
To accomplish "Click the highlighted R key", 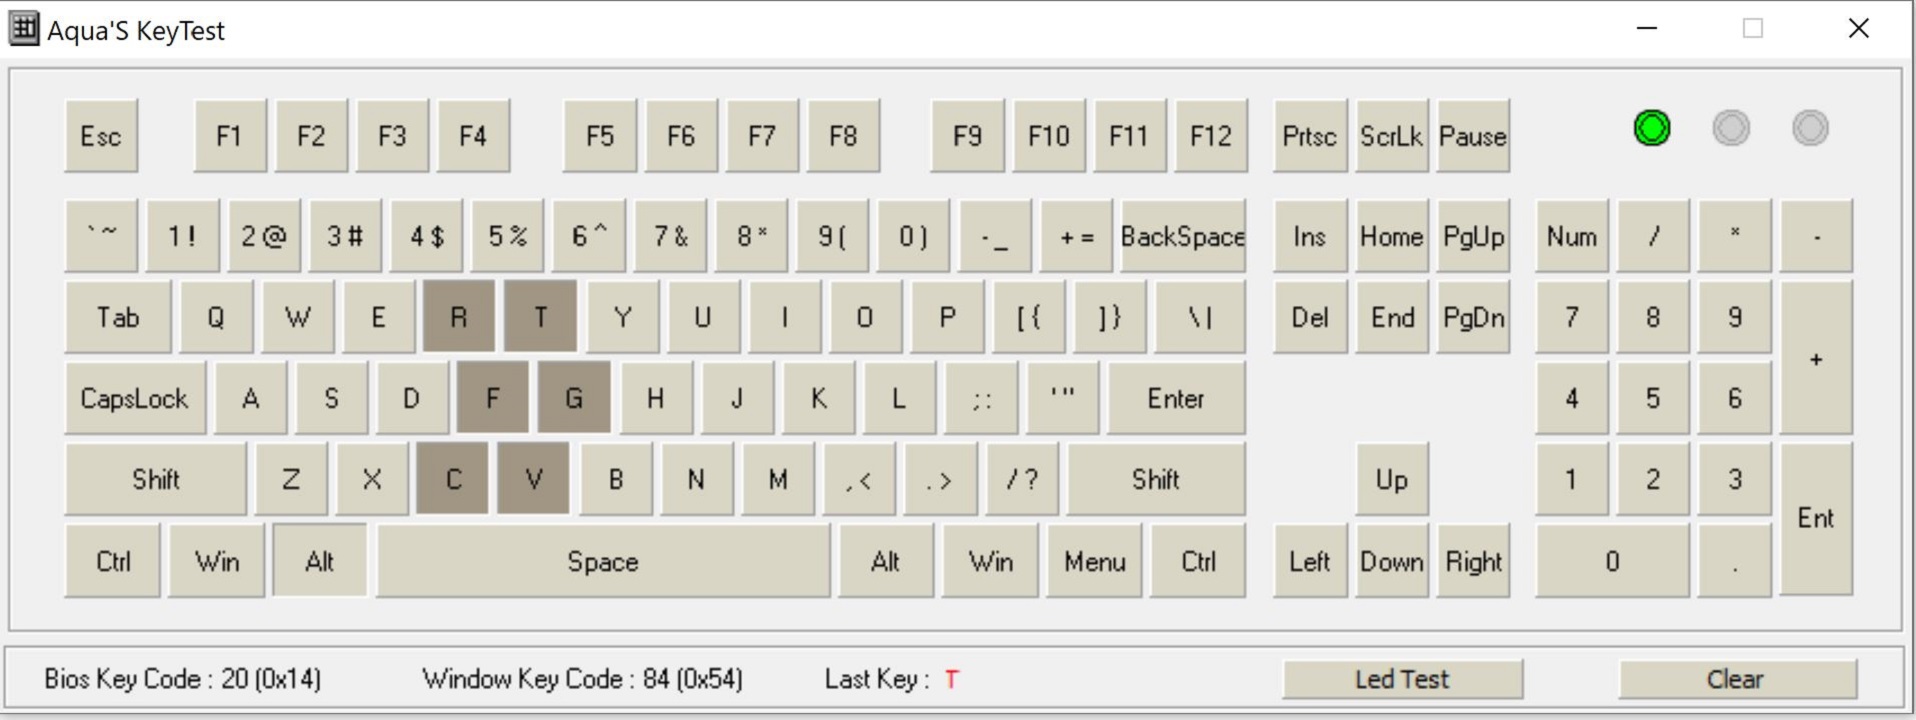I will coord(459,317).
